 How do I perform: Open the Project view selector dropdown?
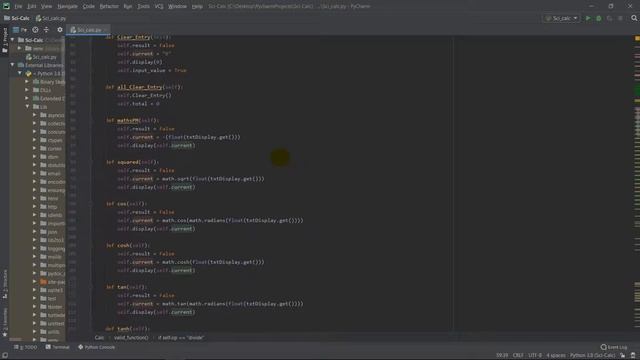20,30
